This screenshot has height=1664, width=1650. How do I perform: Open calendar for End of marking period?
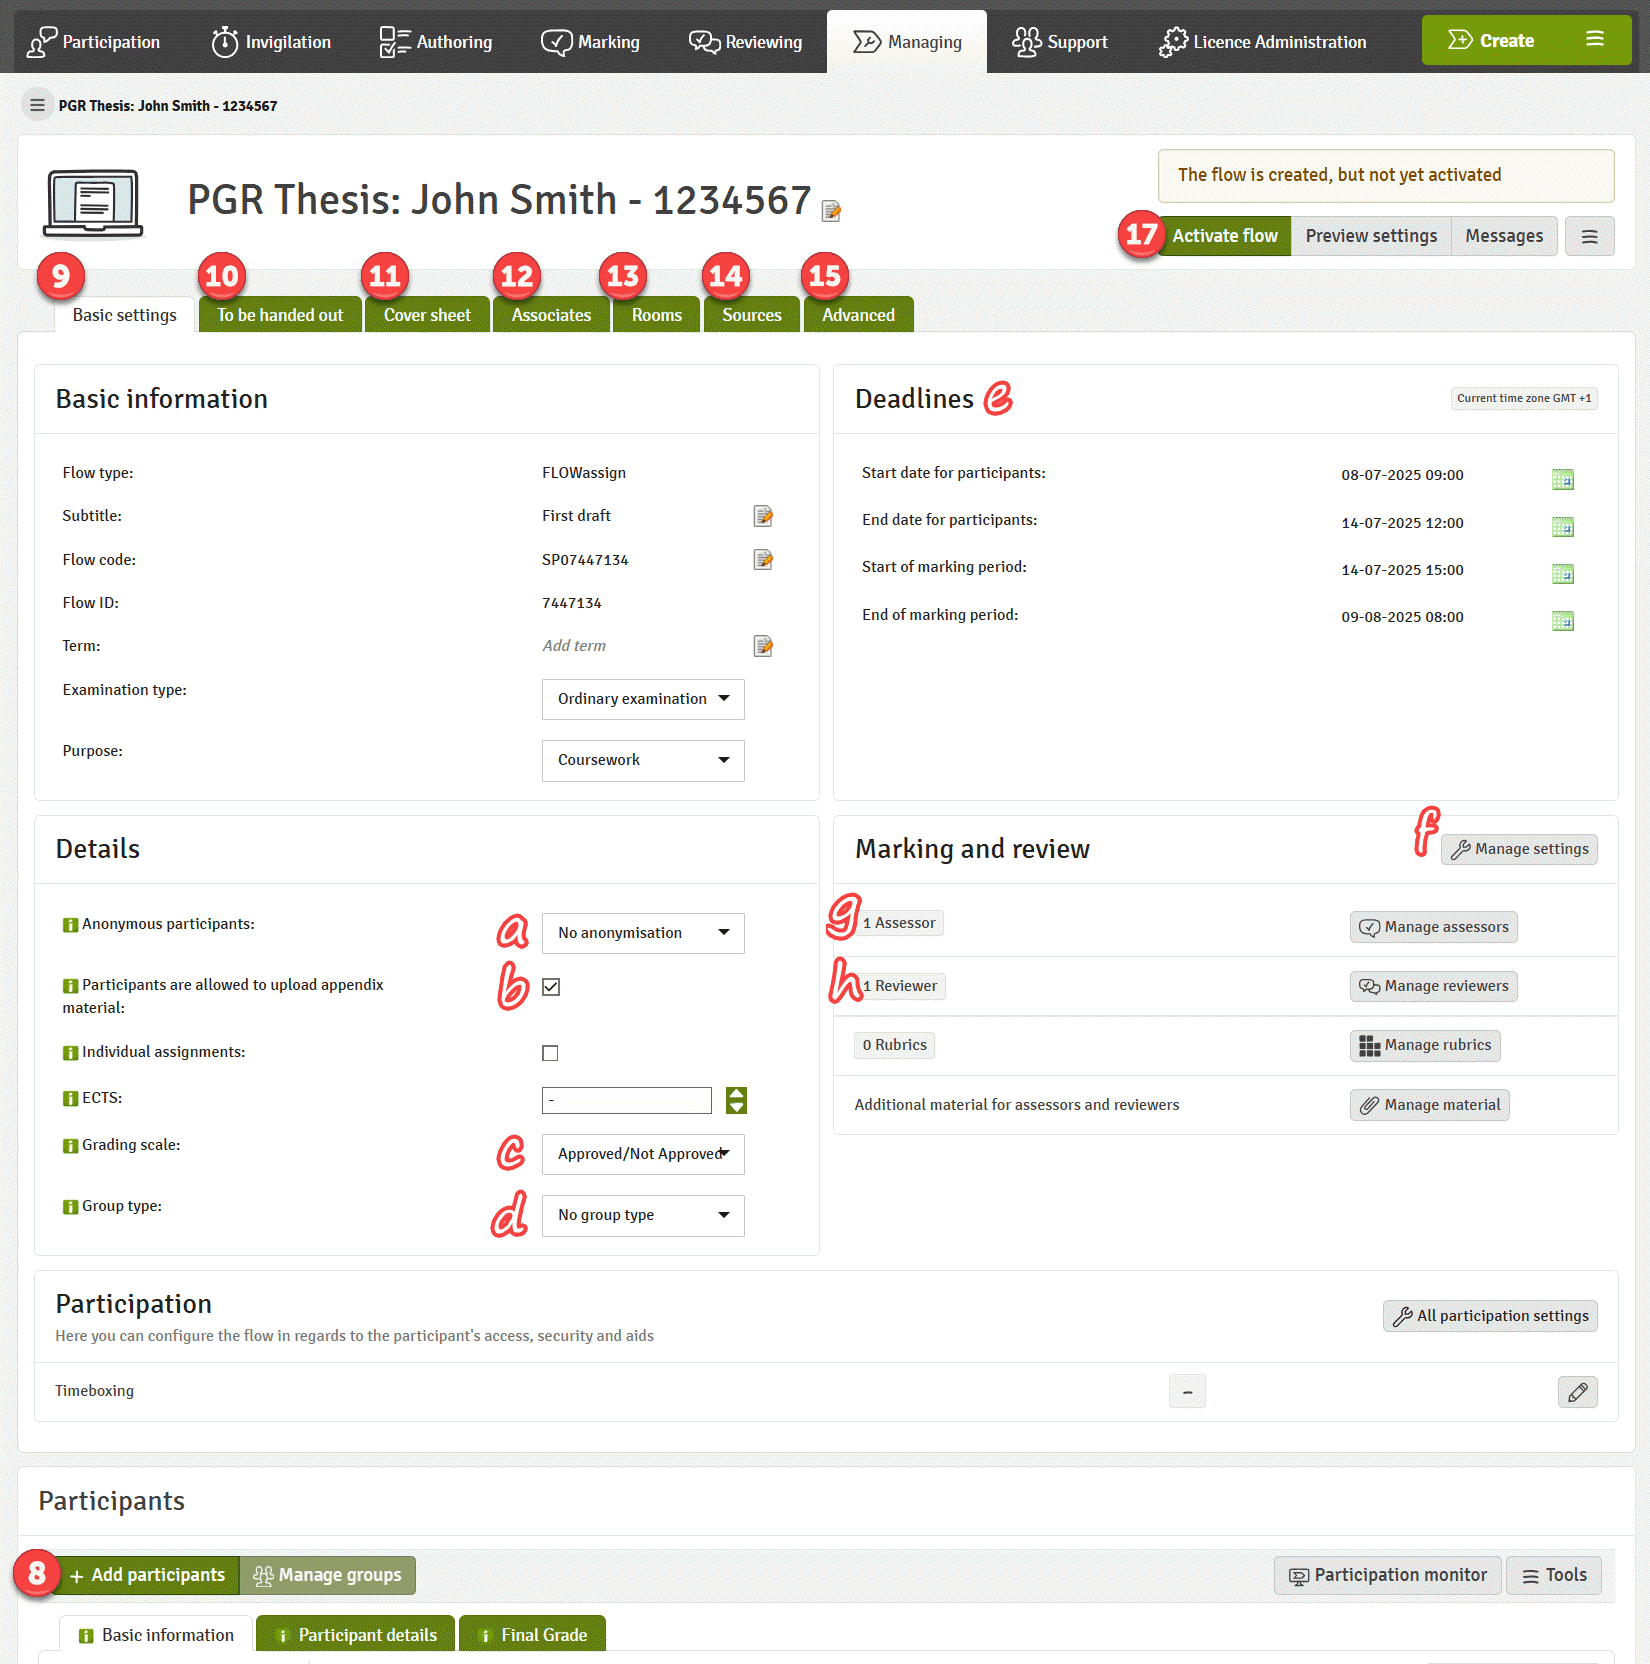click(1562, 621)
